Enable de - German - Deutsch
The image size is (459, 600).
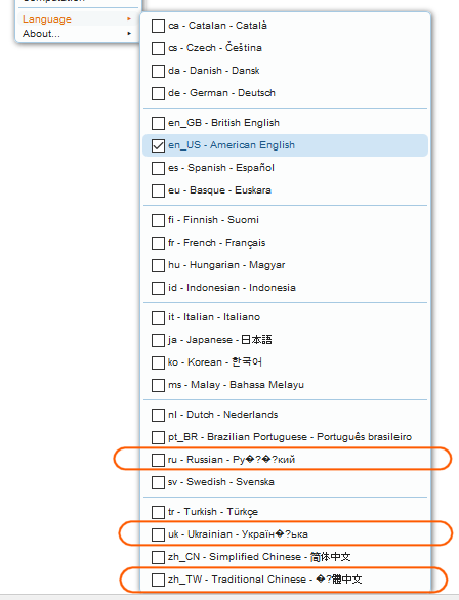click(285, 93)
